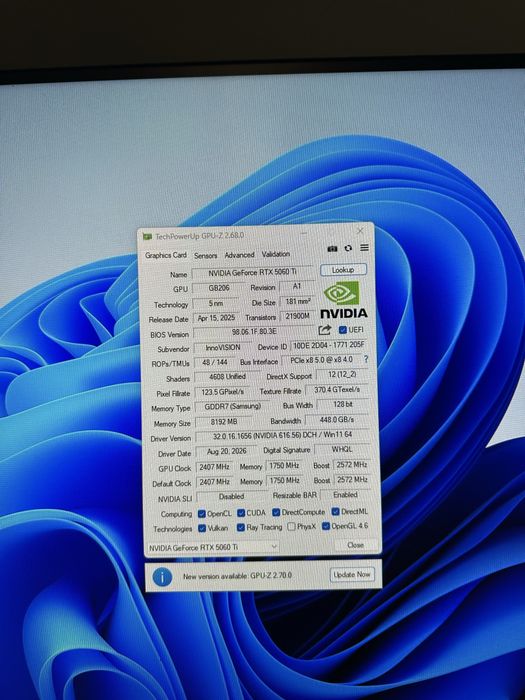The width and height of the screenshot is (525, 700).
Task: Click the Shaders field 4608 Unified
Action: pyautogui.click(x=227, y=377)
